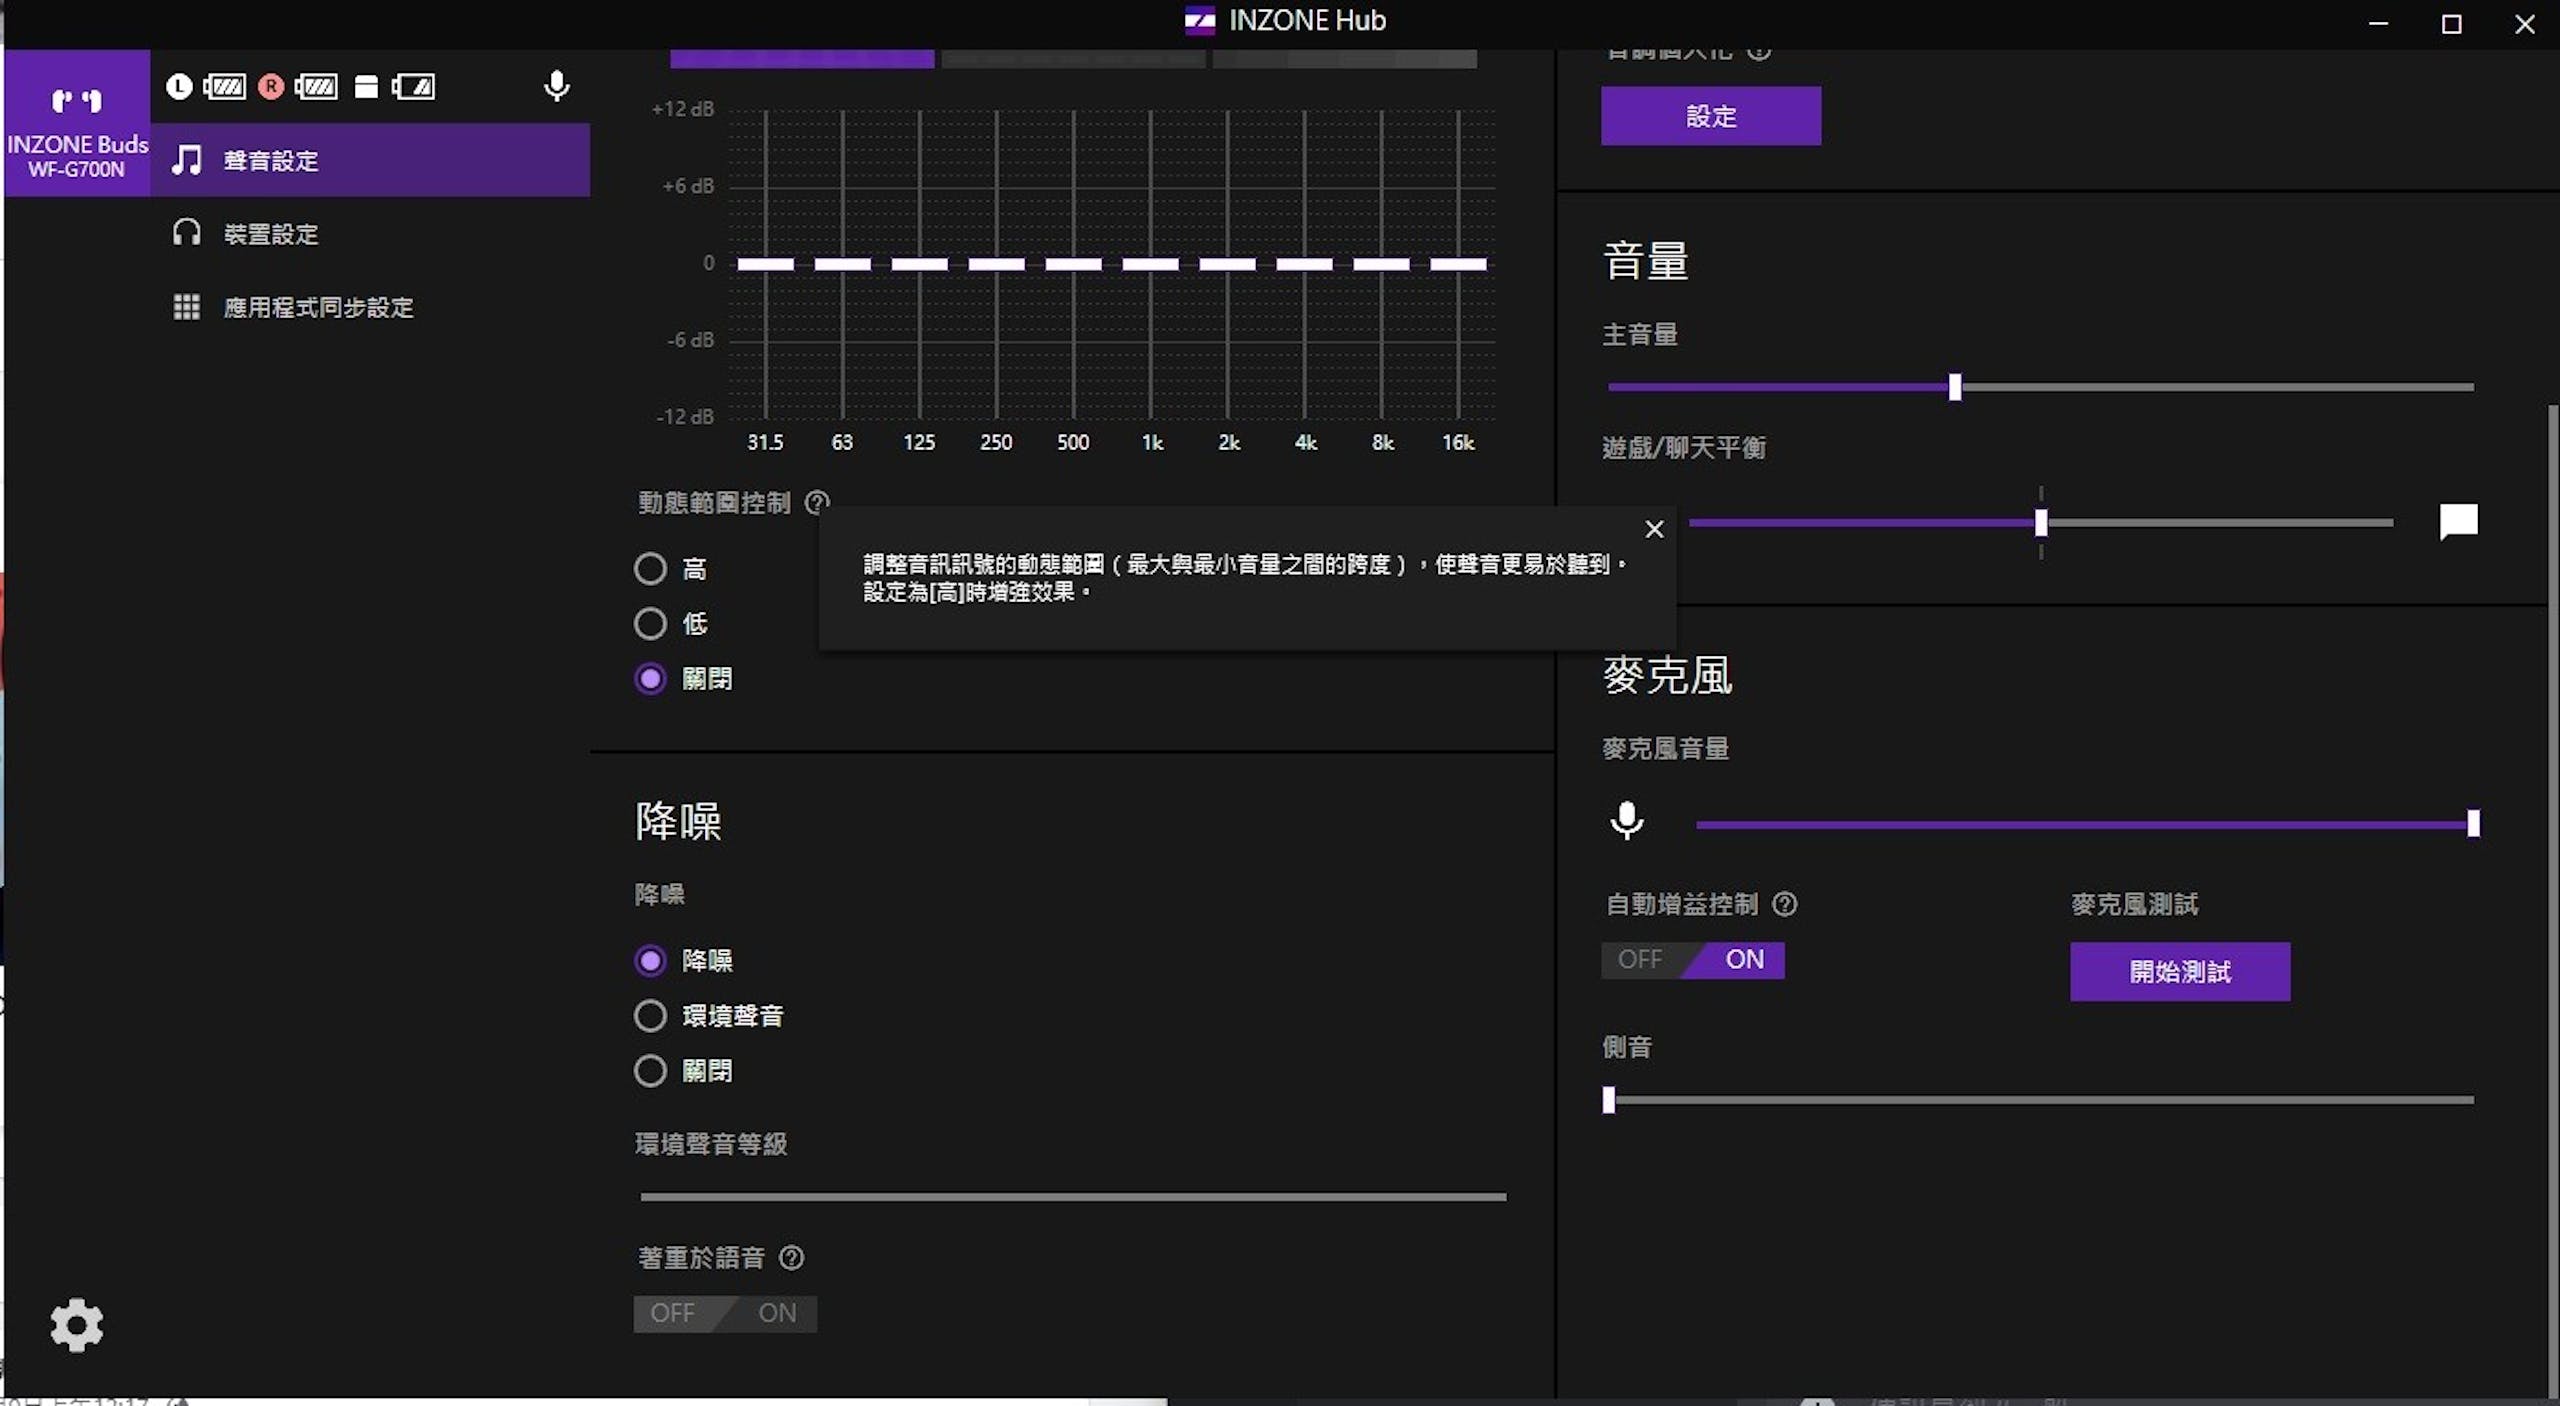Close the dynamic range tooltip popup

(1655, 529)
